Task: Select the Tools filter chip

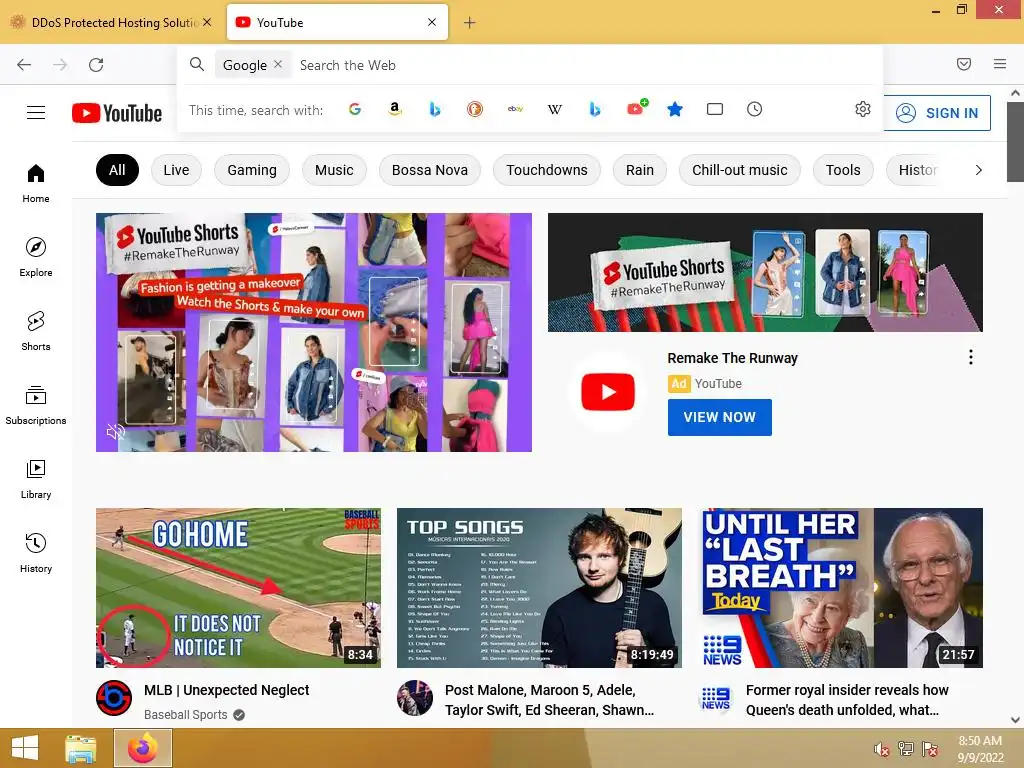Action: coord(843,170)
